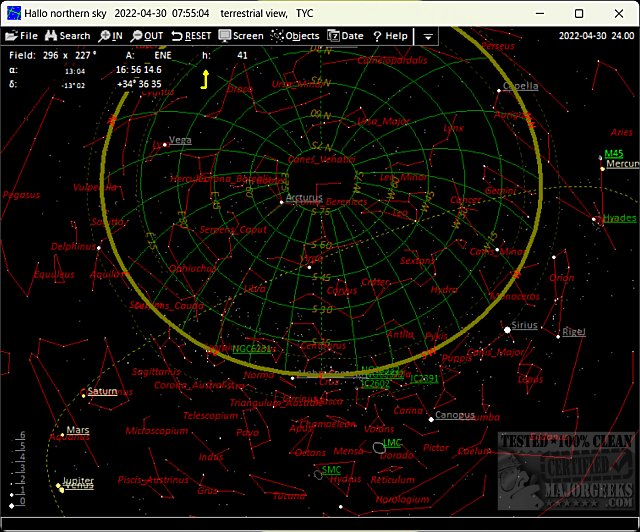Image resolution: width=640 pixels, height=532 pixels.
Task: Click the M45 cluster label
Action: pyautogui.click(x=613, y=154)
